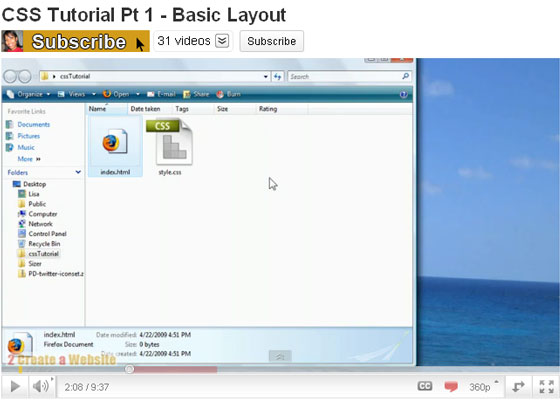Click More favorite links
Viewport: 560px width, 400px height.
click(29, 159)
